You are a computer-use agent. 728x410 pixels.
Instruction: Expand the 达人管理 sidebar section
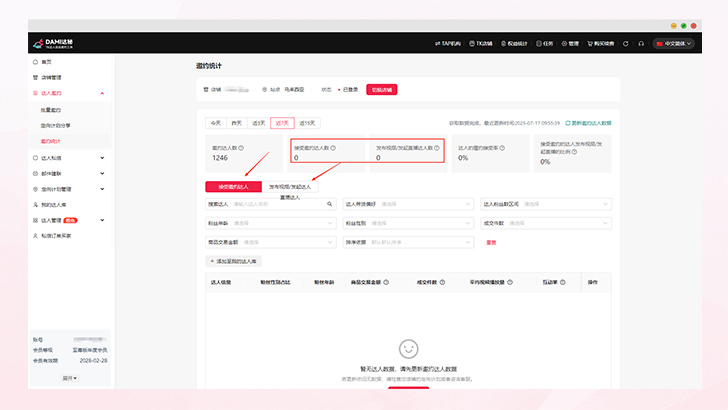[69, 220]
